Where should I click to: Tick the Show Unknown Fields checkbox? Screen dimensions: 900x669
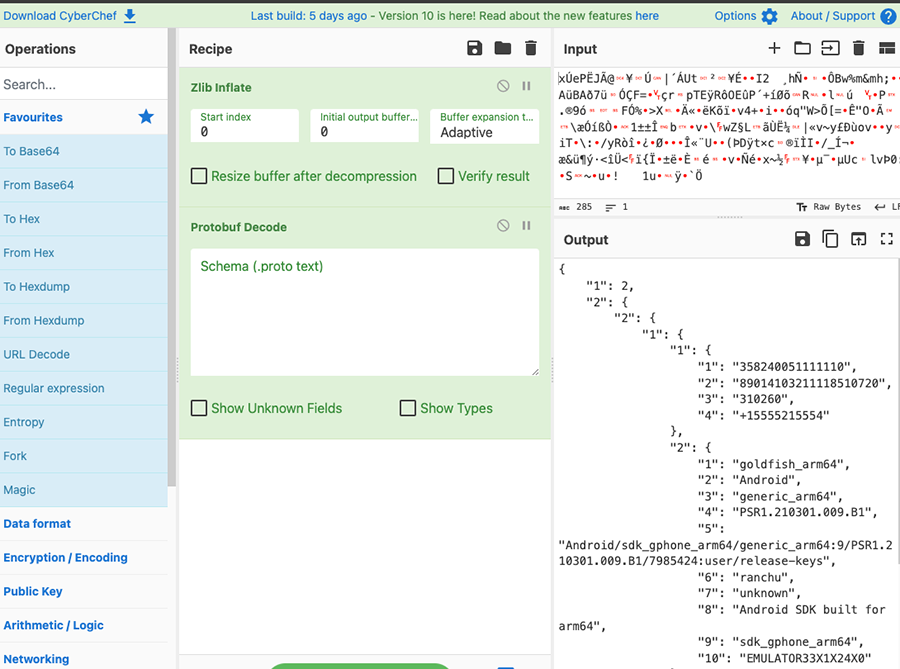point(200,408)
